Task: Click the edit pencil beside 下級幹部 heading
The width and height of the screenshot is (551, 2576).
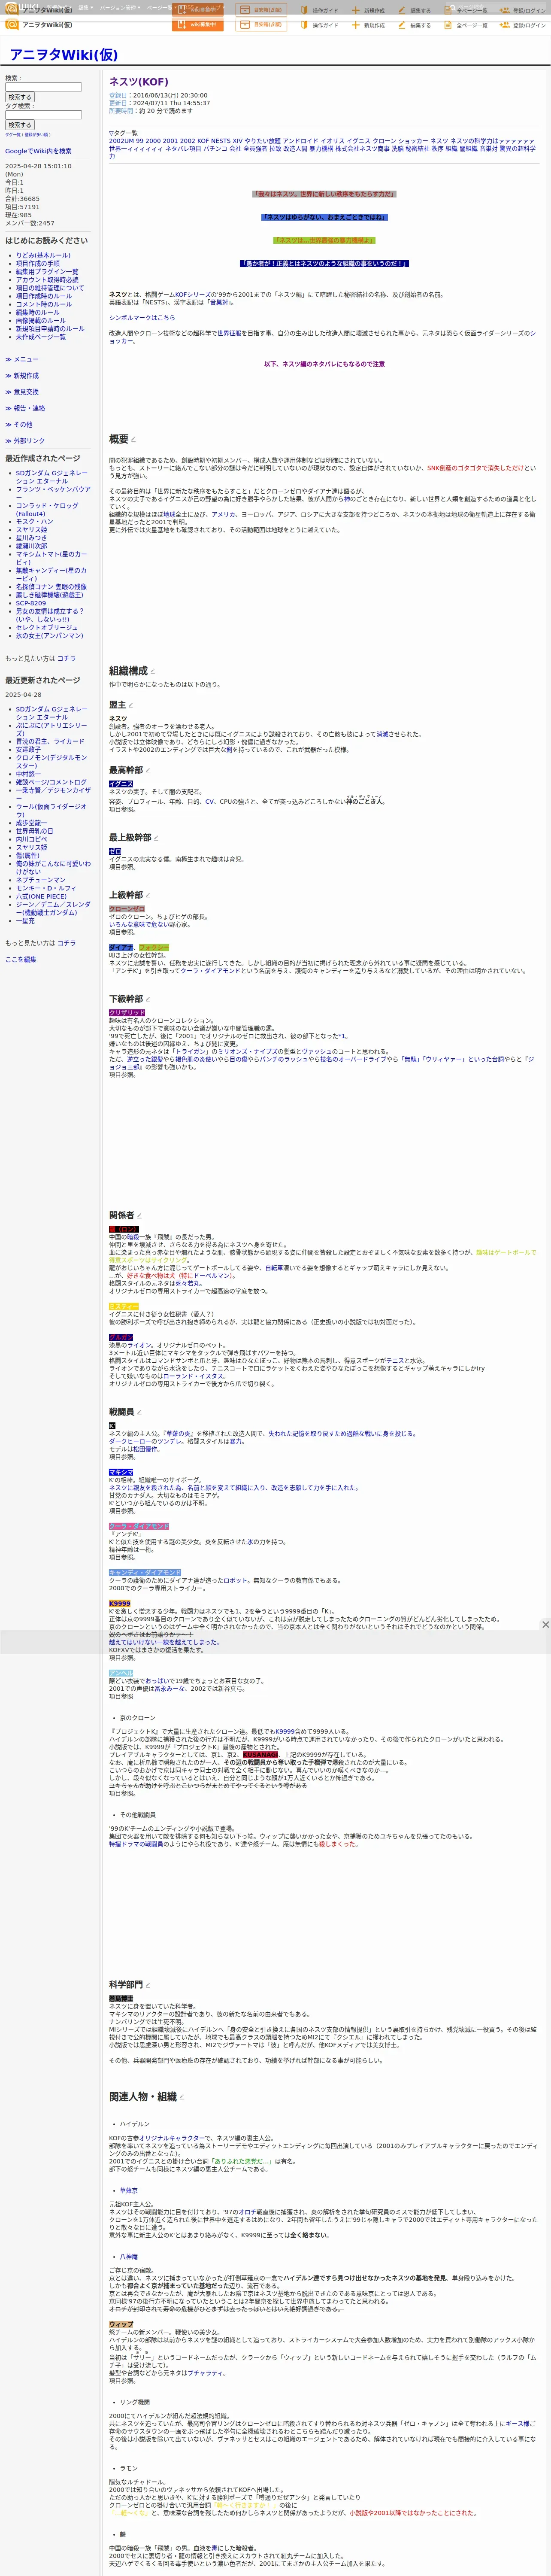Action: point(147,999)
